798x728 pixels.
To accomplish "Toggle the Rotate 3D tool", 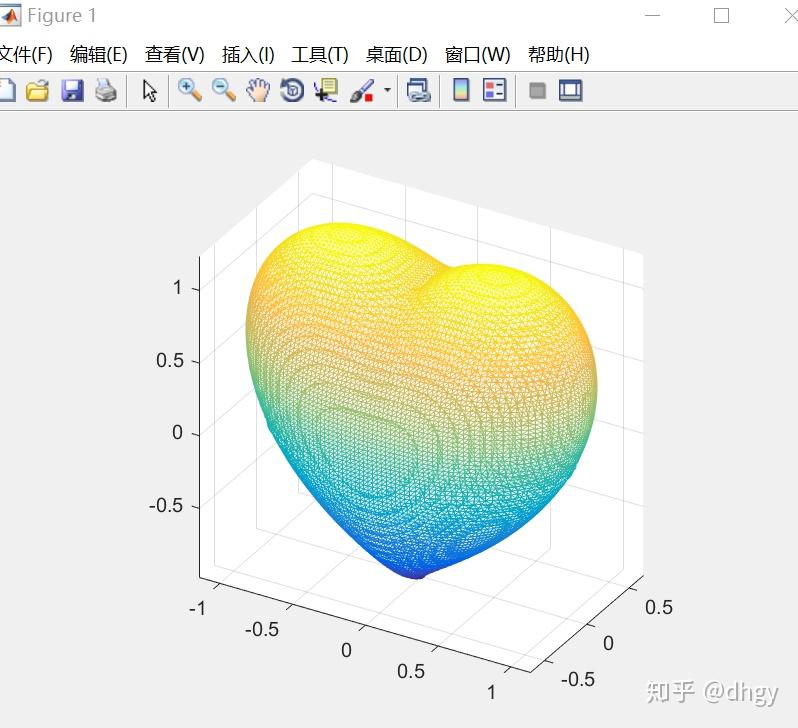I will (x=293, y=91).
